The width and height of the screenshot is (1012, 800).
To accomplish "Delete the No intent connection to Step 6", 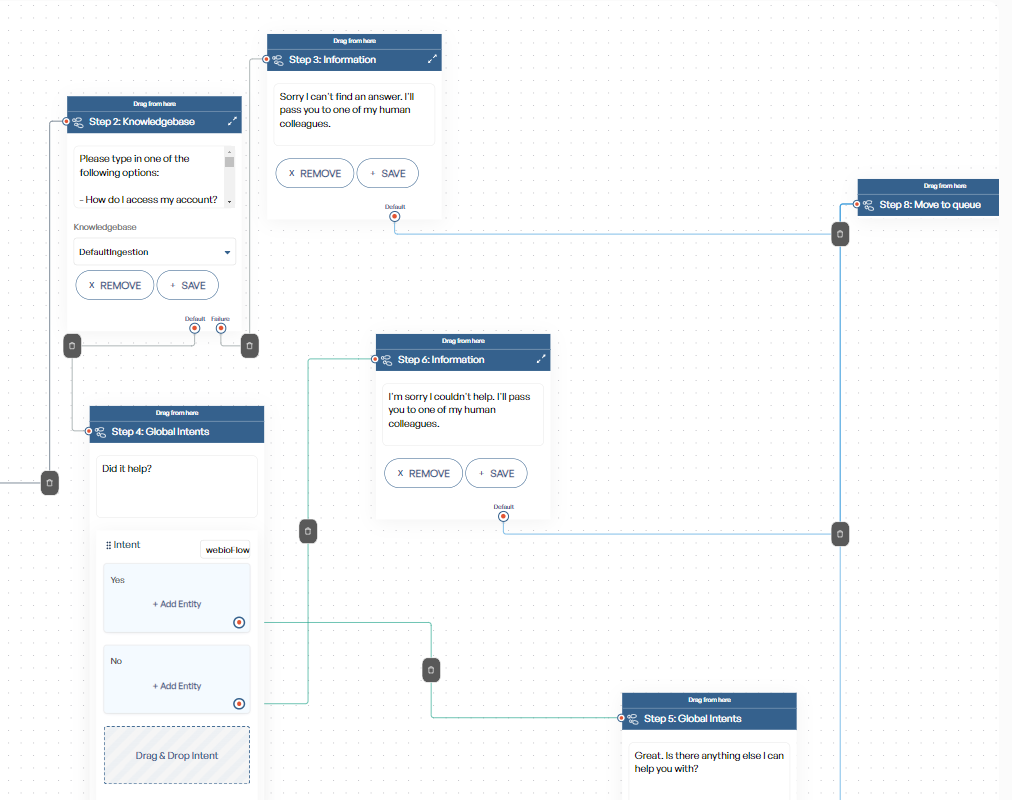I will click(308, 532).
